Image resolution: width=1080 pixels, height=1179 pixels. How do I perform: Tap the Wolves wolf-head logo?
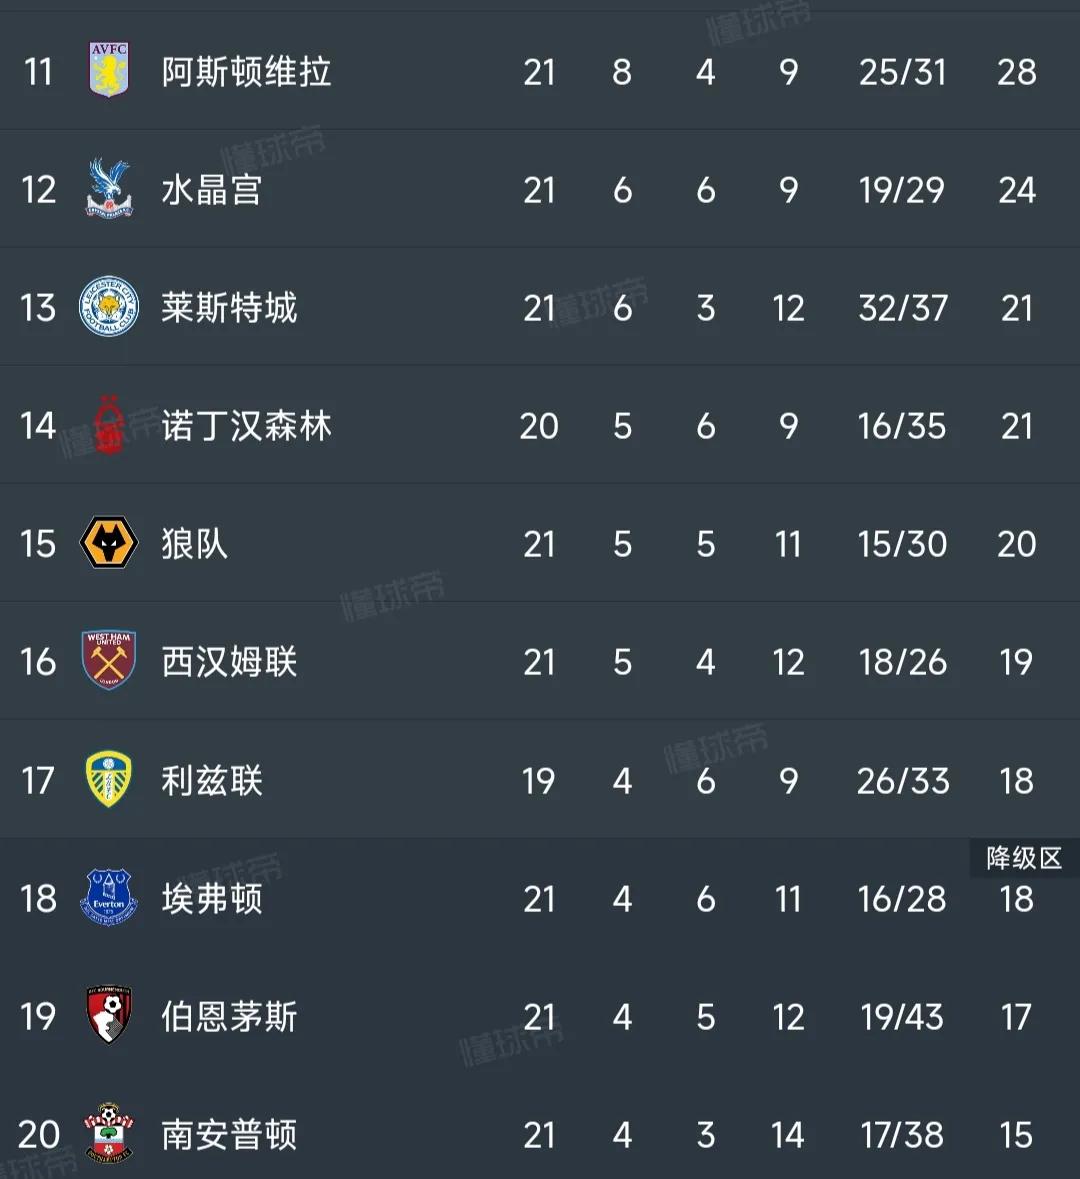pyautogui.click(x=109, y=544)
